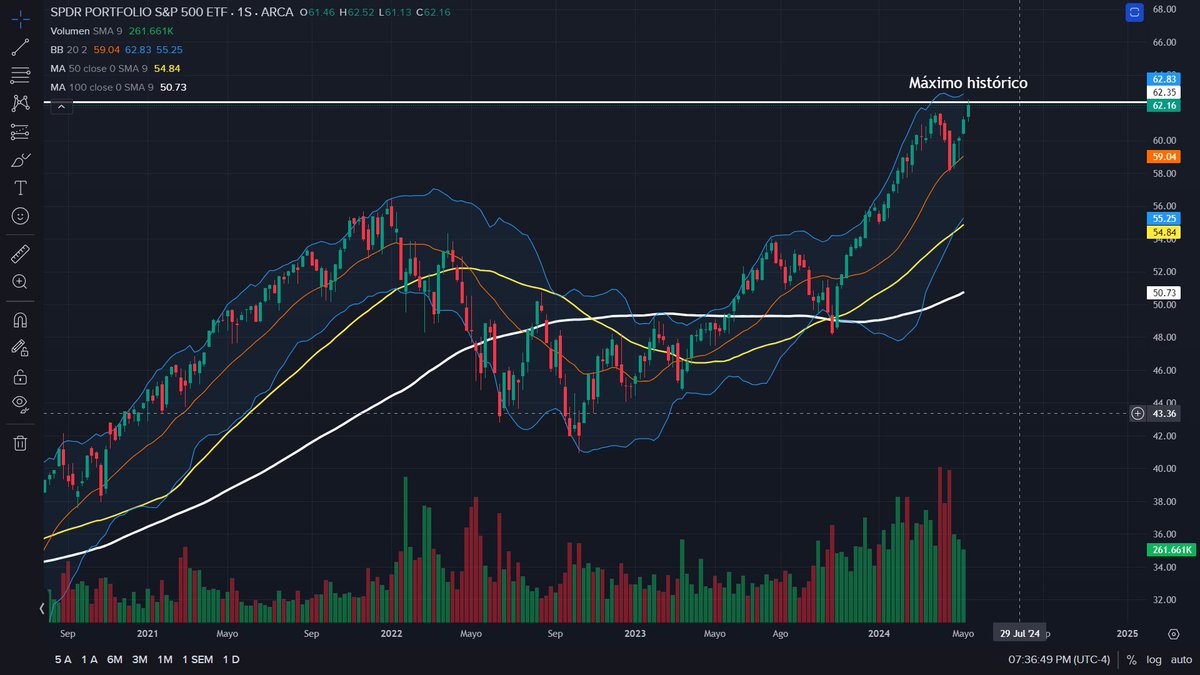Toggle lock all drawing tools padlock

[x=20, y=377]
